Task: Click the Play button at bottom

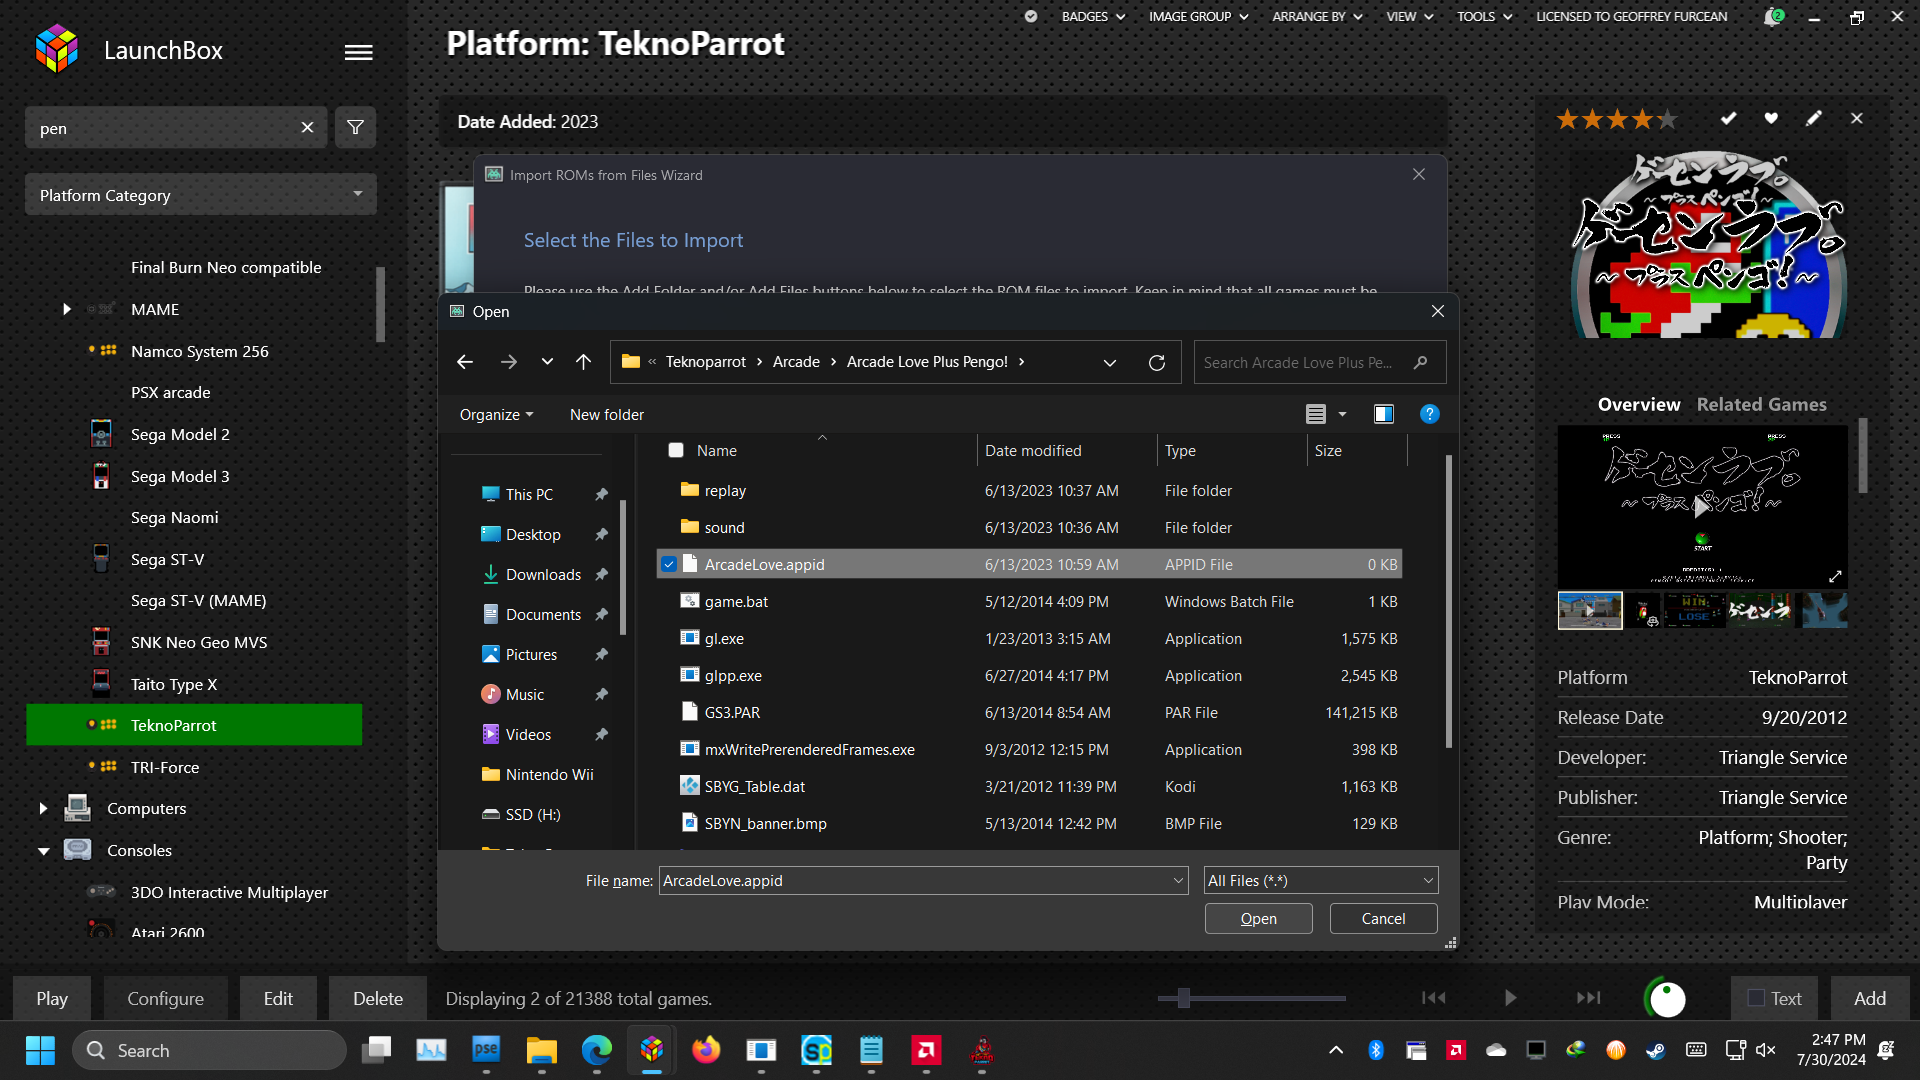Action: click(52, 998)
